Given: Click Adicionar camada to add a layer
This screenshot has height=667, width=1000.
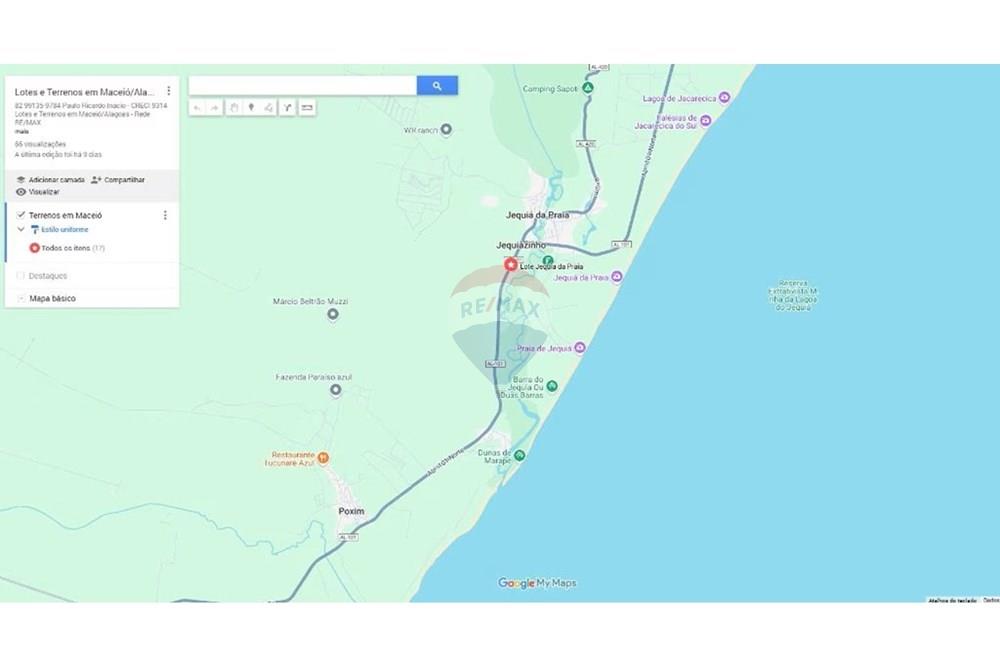Looking at the screenshot, I should [55, 179].
